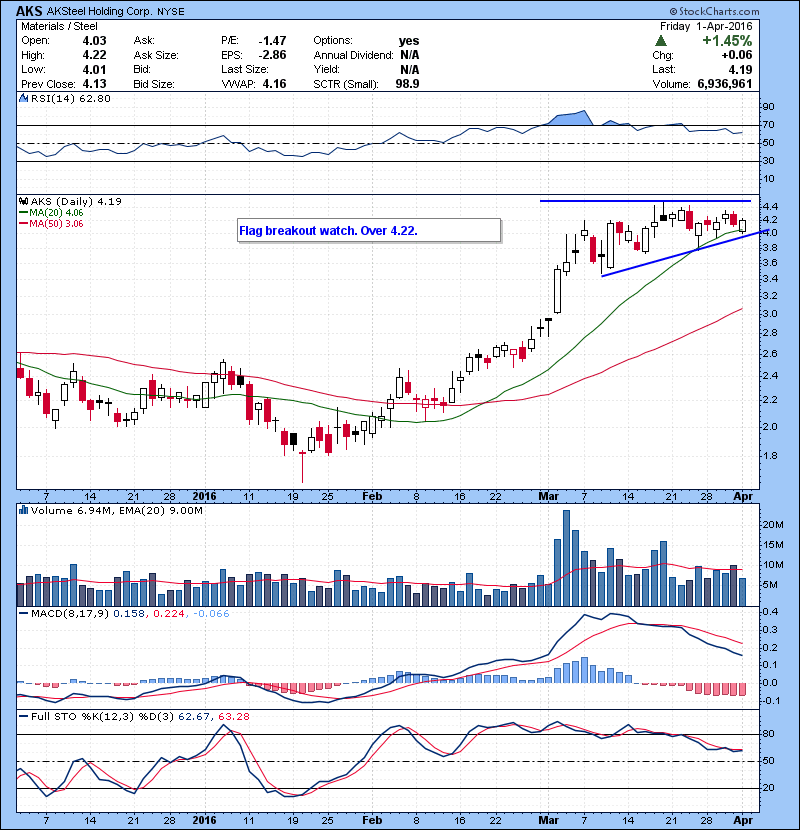Click the rising blue support trendline
Viewport: 800px width, 830px height.
click(685, 253)
